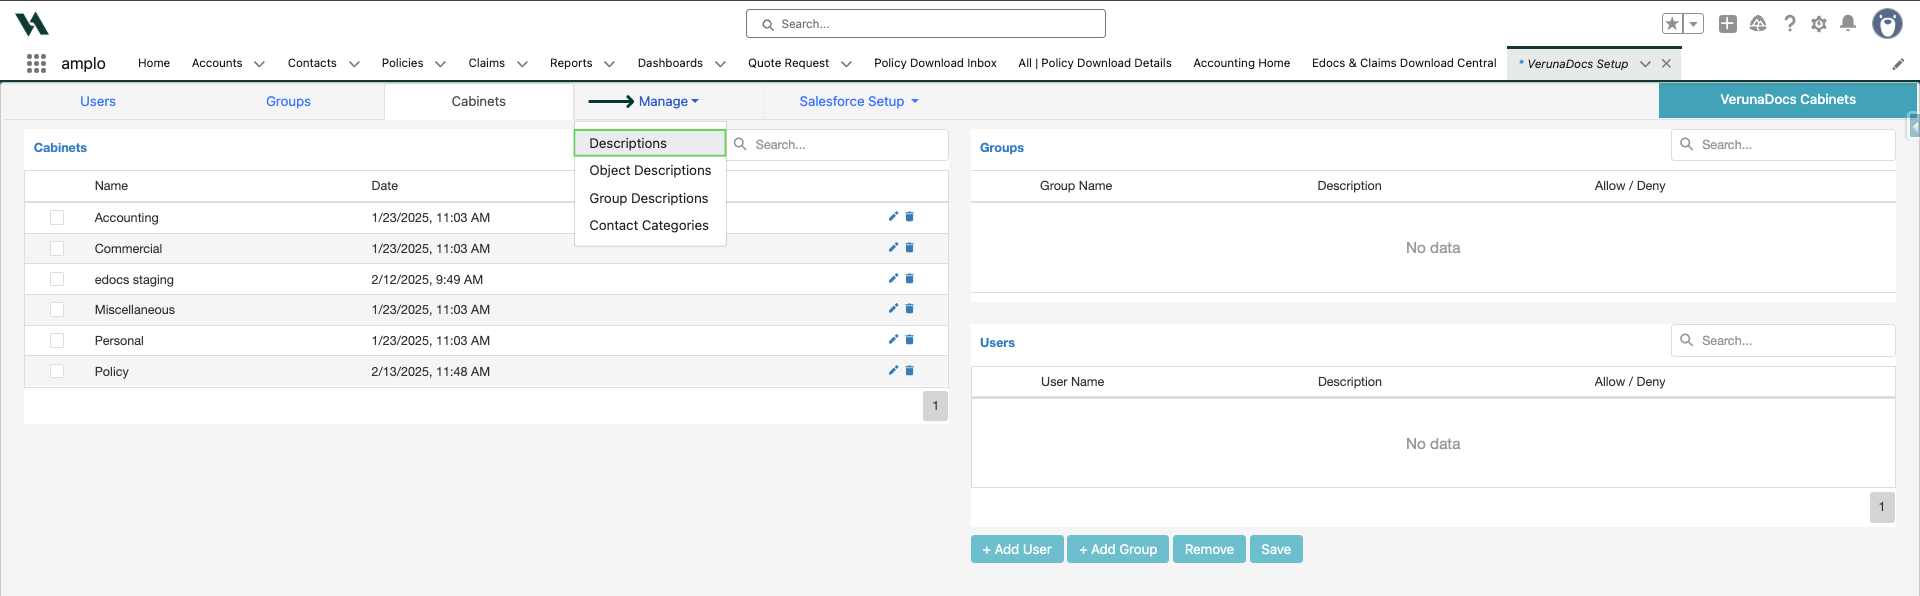Viewport: 1920px width, 596px height.
Task: Delete the Miscellaneous cabinet trash icon
Action: tap(910, 308)
